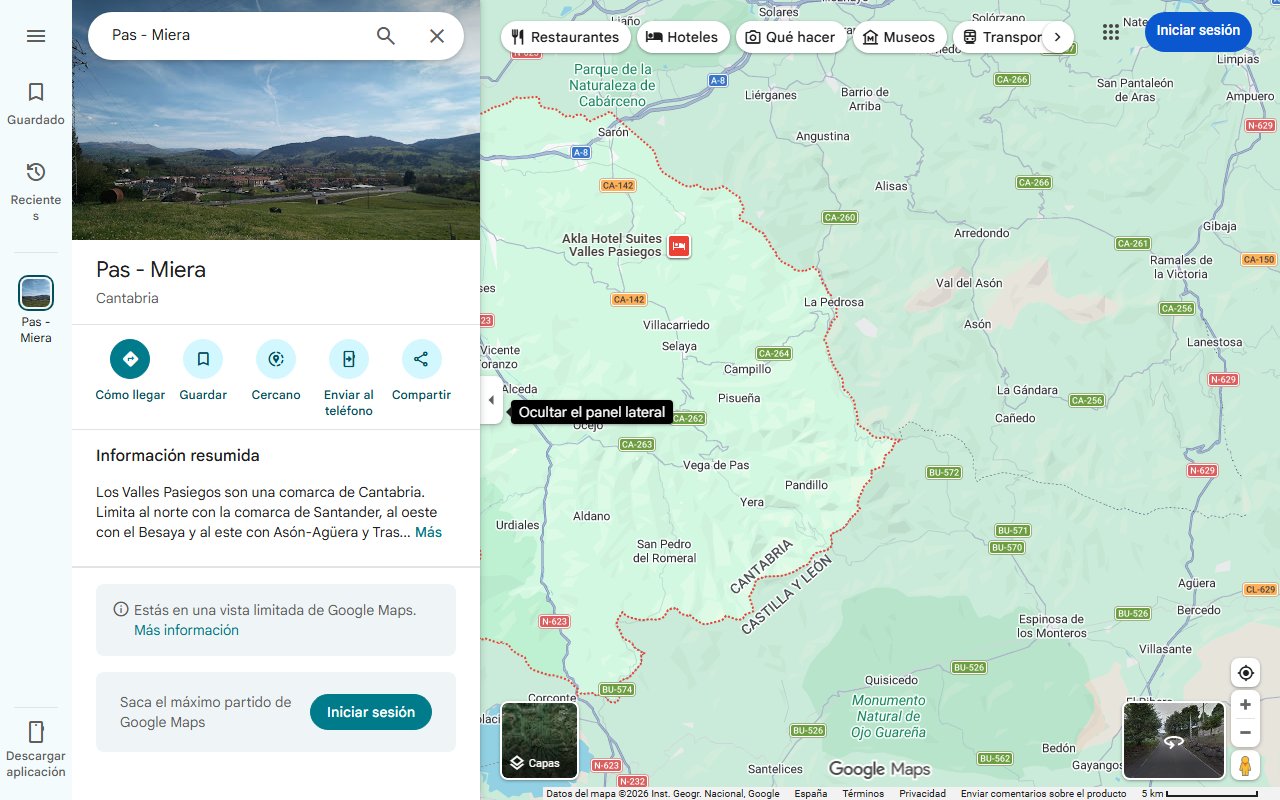Pick up the Street View pegman
This screenshot has width=1280, height=800.
click(1245, 765)
